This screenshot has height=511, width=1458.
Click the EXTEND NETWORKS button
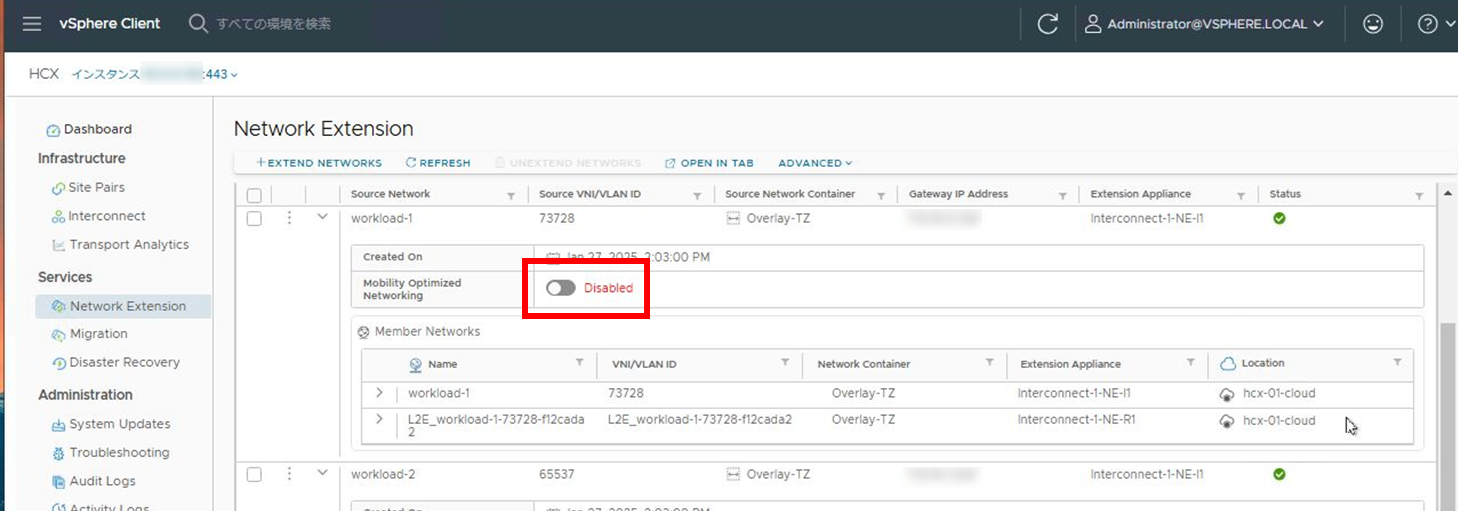[x=319, y=163]
